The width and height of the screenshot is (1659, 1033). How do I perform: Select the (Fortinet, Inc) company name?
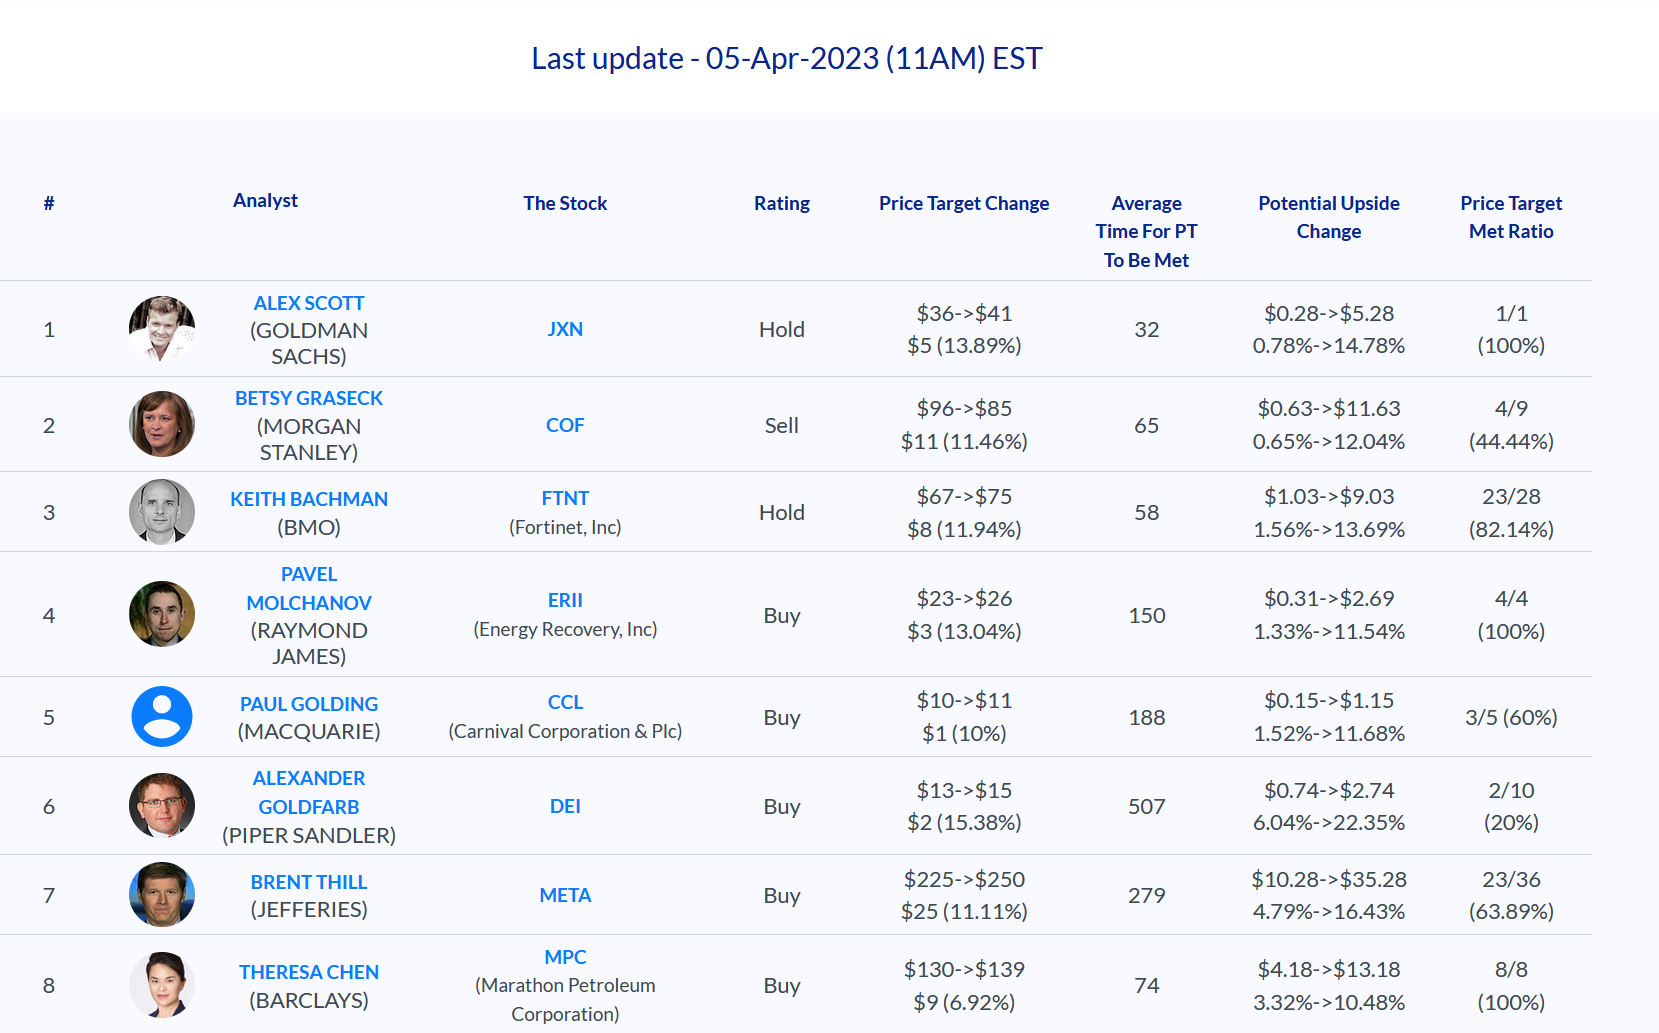pyautogui.click(x=565, y=527)
